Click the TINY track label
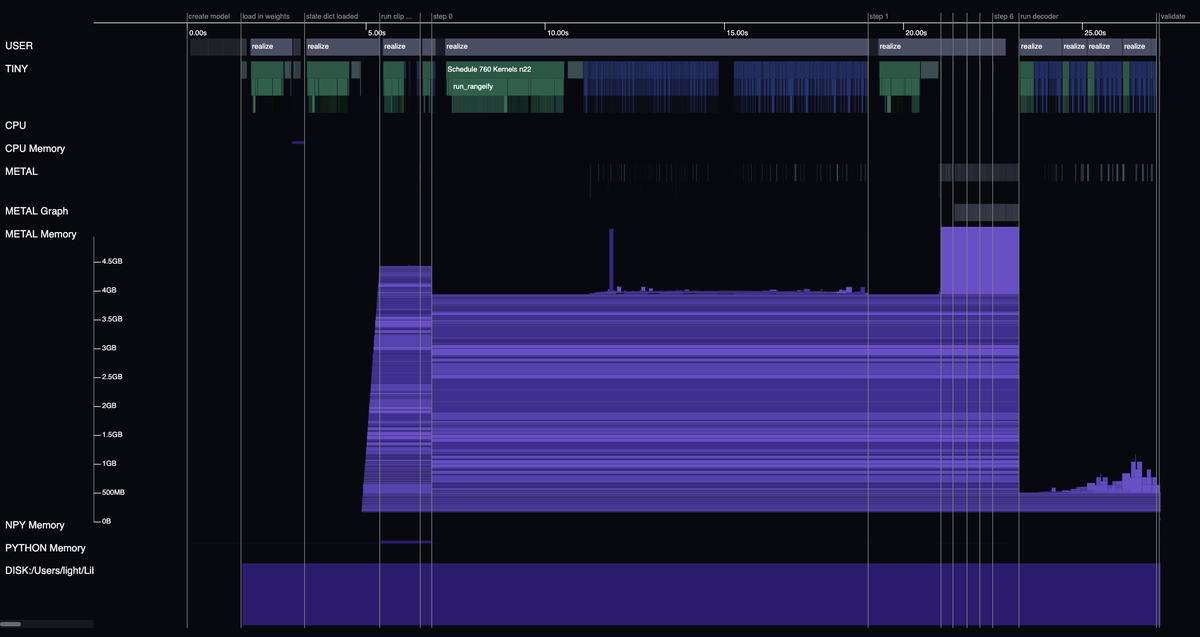The width and height of the screenshot is (1200, 637). pos(17,69)
